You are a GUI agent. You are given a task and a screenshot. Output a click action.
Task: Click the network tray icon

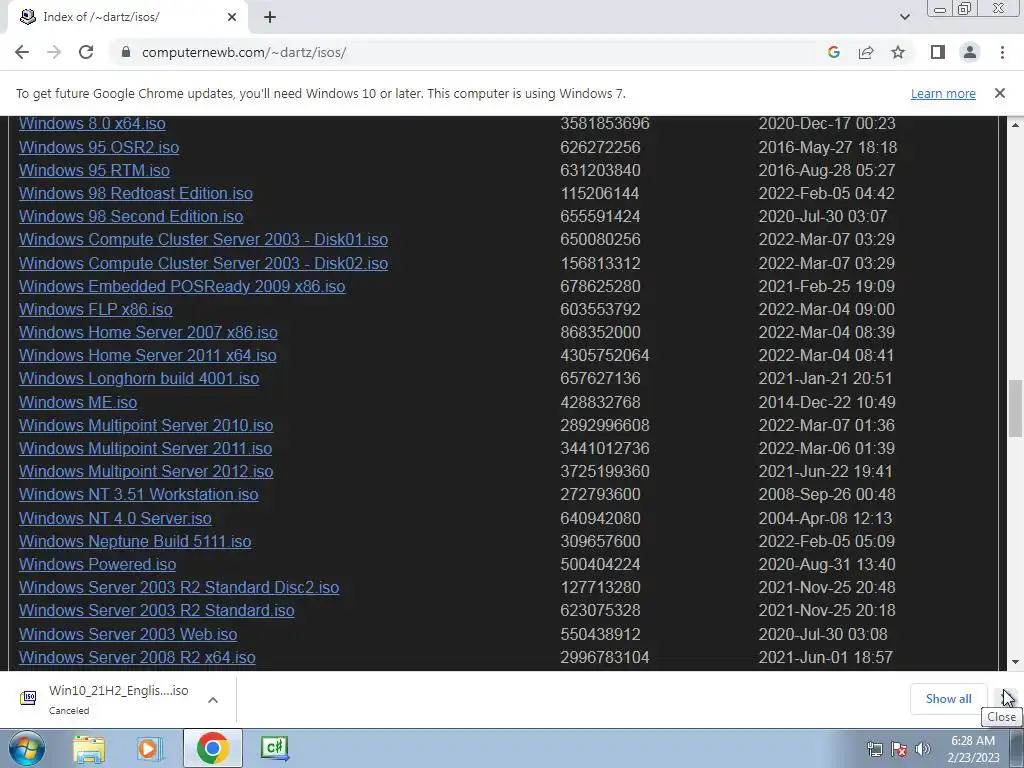point(874,749)
